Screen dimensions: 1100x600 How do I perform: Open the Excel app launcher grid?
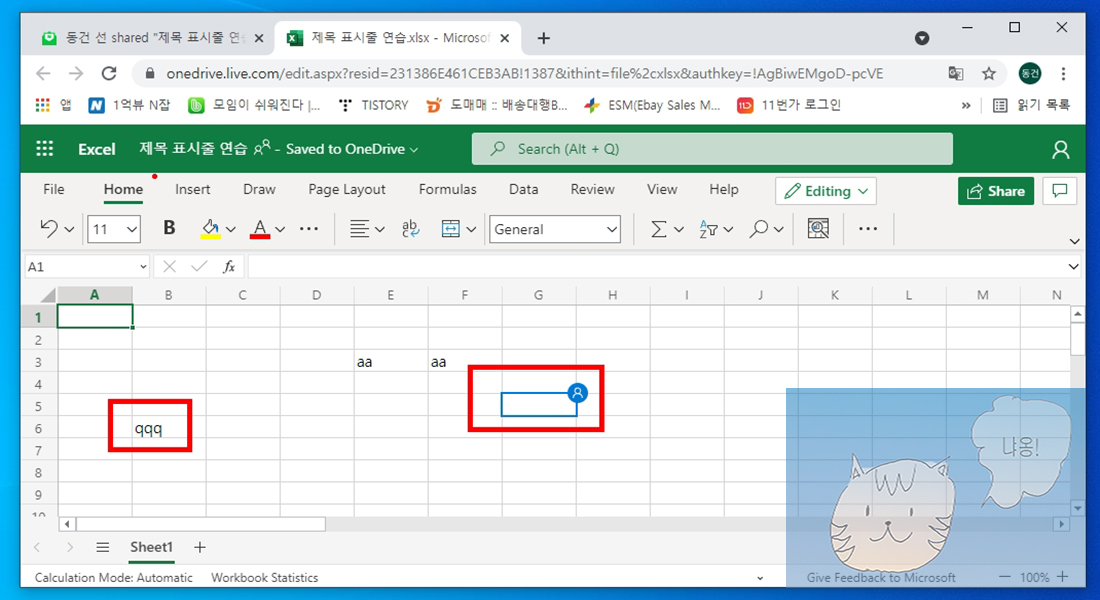[x=45, y=149]
